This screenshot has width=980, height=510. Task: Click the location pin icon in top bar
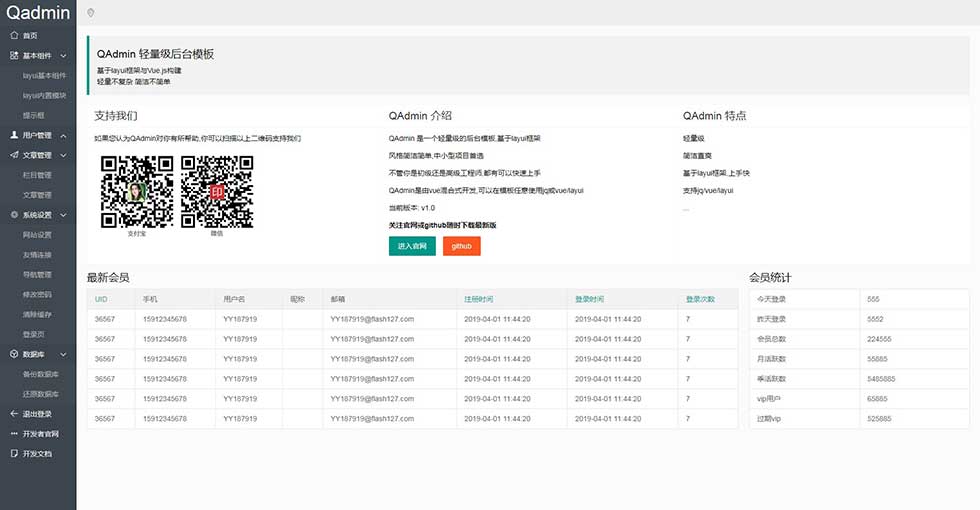tap(91, 13)
